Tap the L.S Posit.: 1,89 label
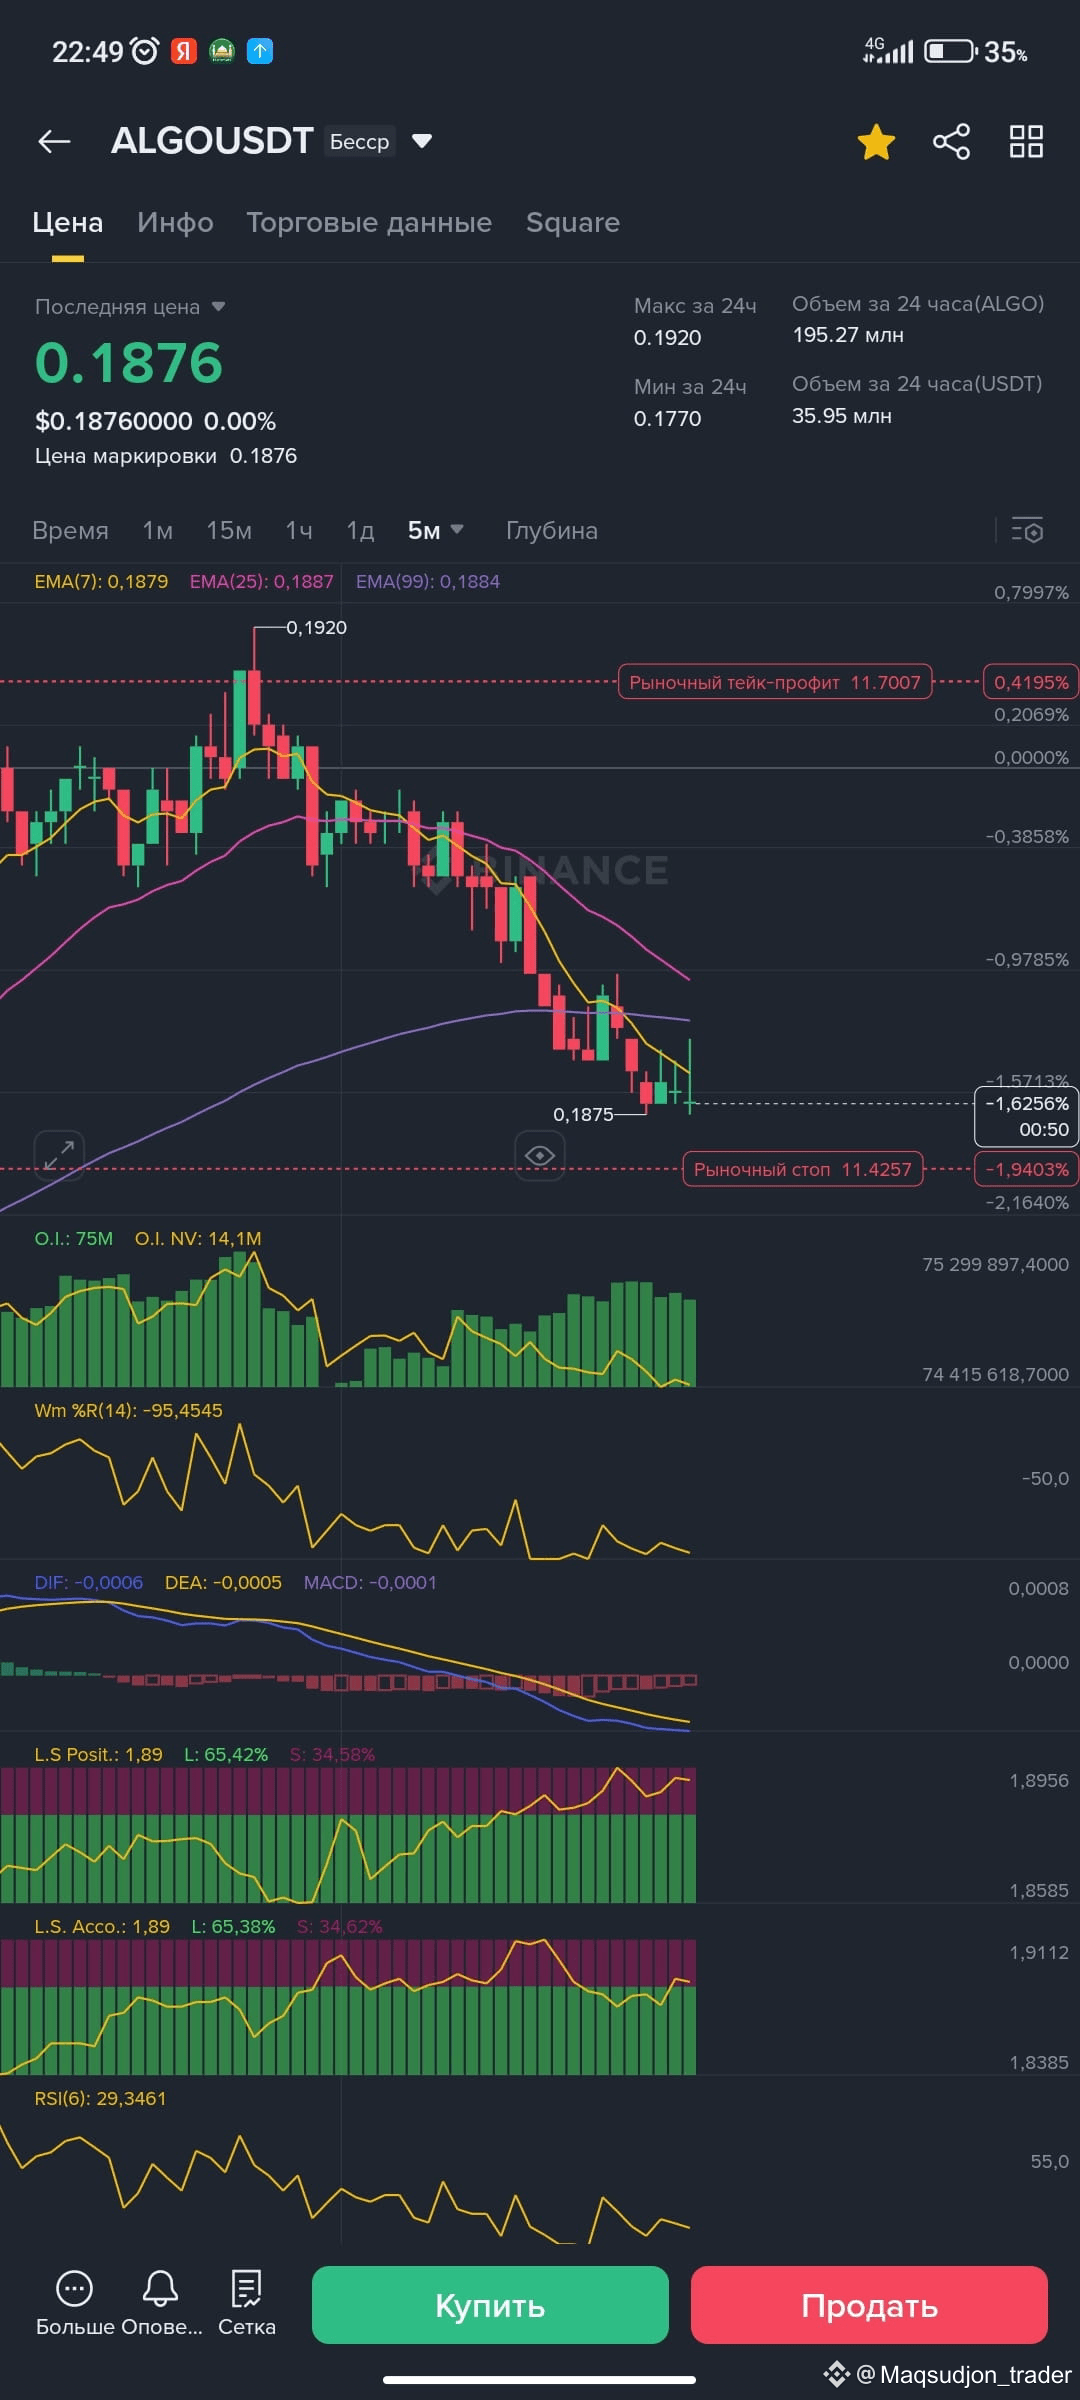The height and width of the screenshot is (2400, 1080). tap(99, 1754)
